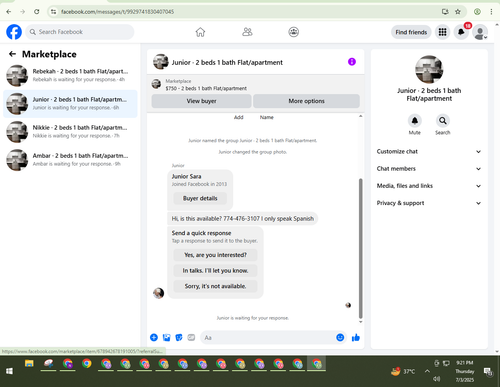Click the Add option above chat
Viewport: 500px width, 387px height.
239,117
